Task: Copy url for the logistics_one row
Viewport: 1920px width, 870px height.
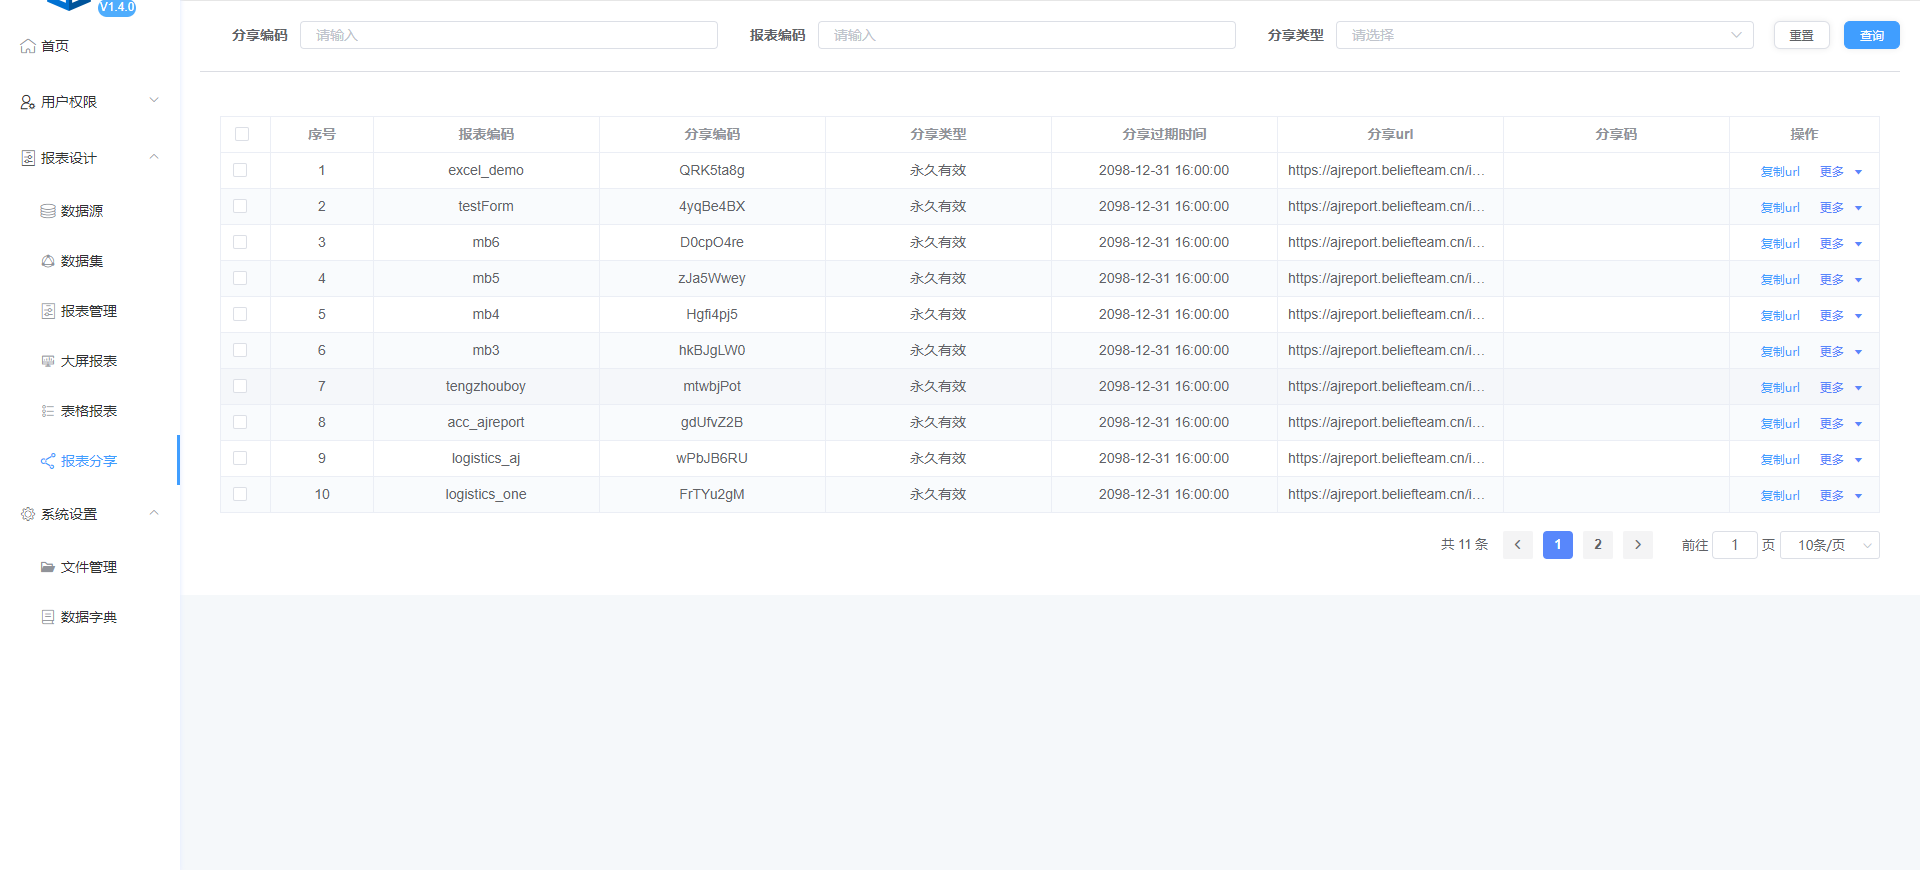Action: pyautogui.click(x=1780, y=496)
